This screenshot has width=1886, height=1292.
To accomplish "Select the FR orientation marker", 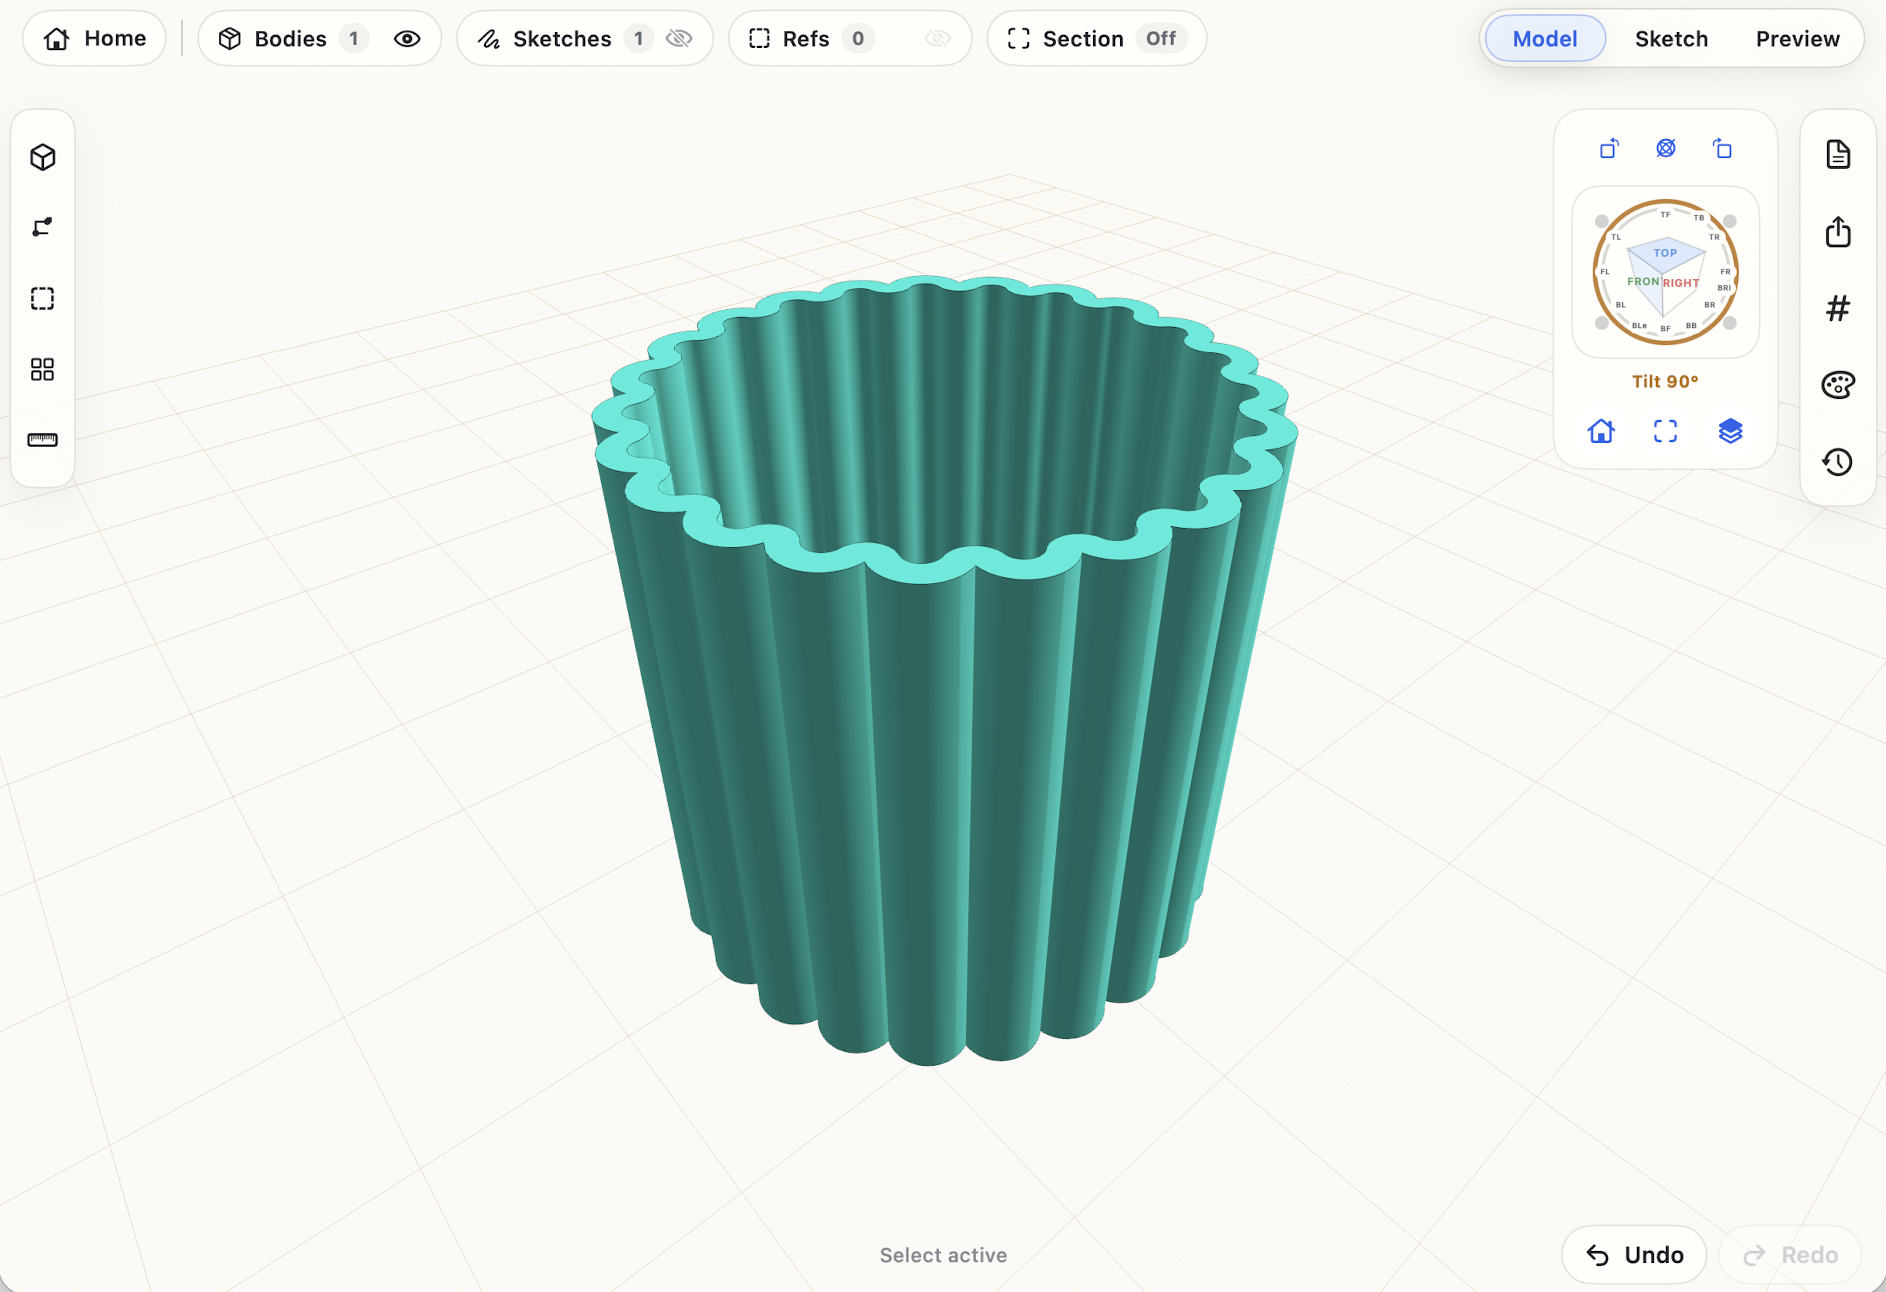I will click(1725, 272).
